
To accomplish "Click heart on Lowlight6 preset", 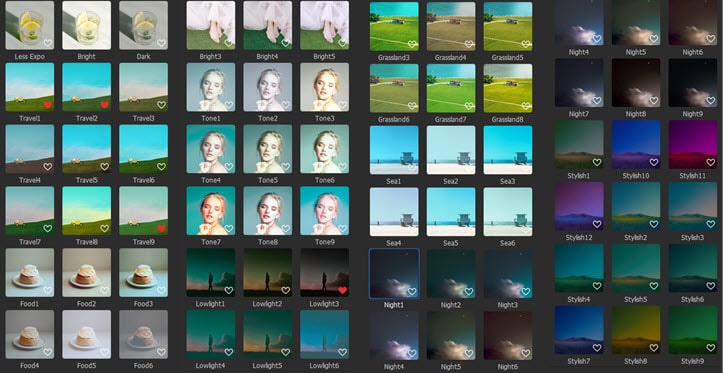I will click(x=342, y=352).
